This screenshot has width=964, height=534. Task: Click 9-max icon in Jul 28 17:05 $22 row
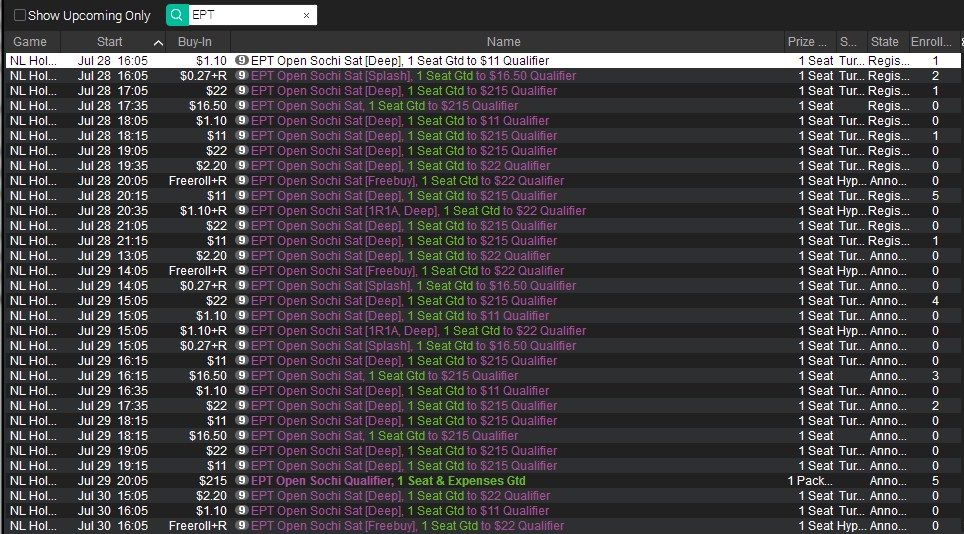point(242,90)
